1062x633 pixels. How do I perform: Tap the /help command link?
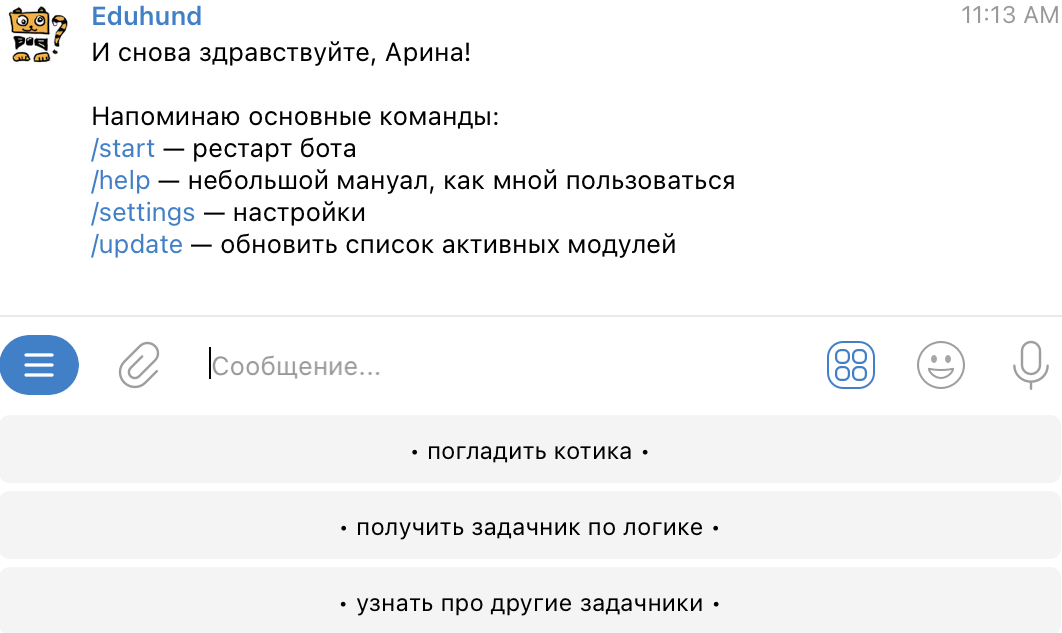(x=121, y=181)
